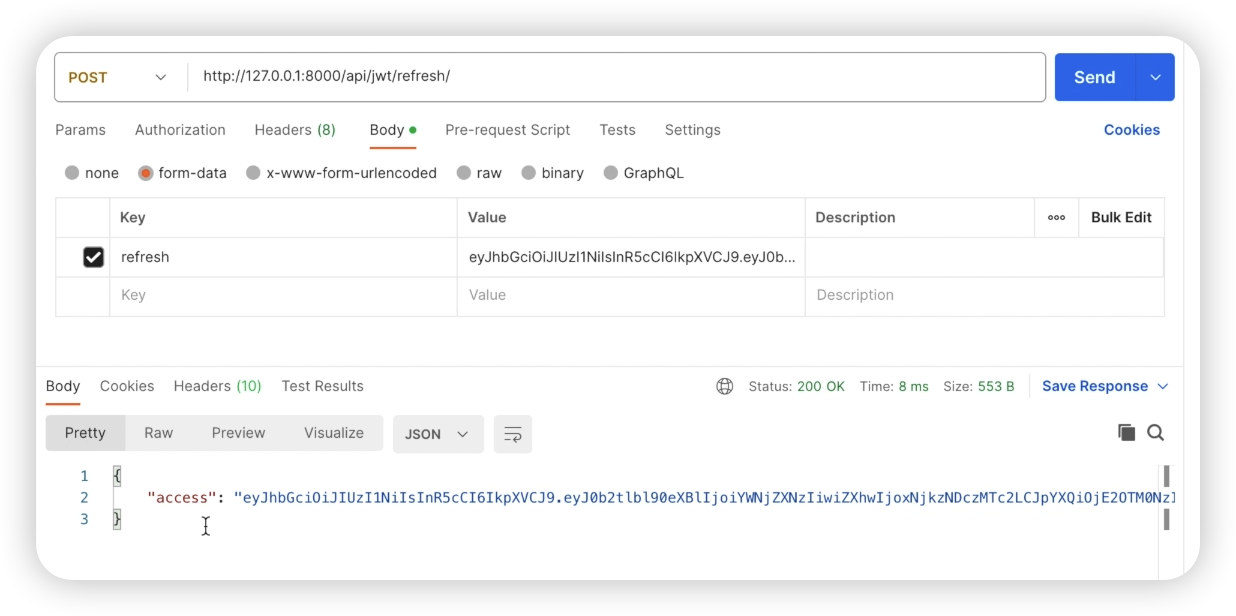1236x616 pixels.
Task: Uncheck the refresh key row checkbox
Action: click(x=93, y=257)
